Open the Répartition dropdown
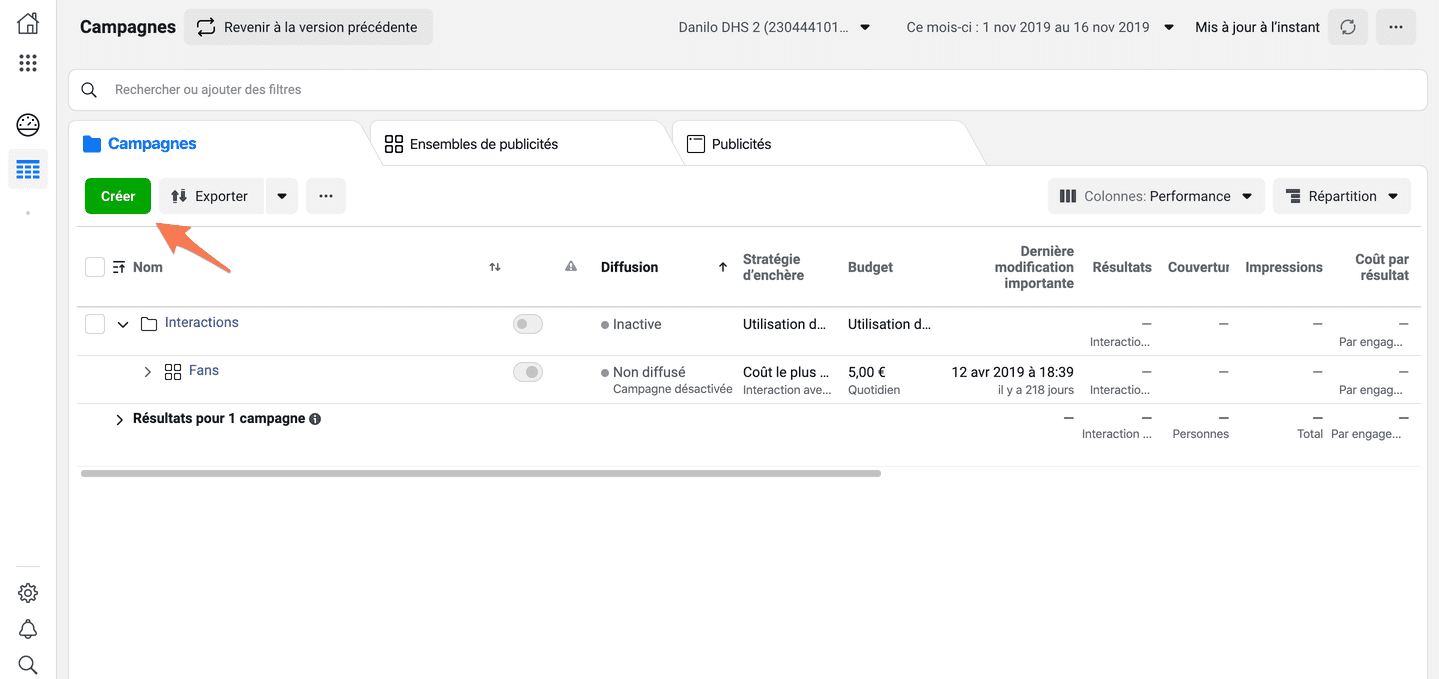Screen dimensions: 1439x679 tap(1341, 196)
